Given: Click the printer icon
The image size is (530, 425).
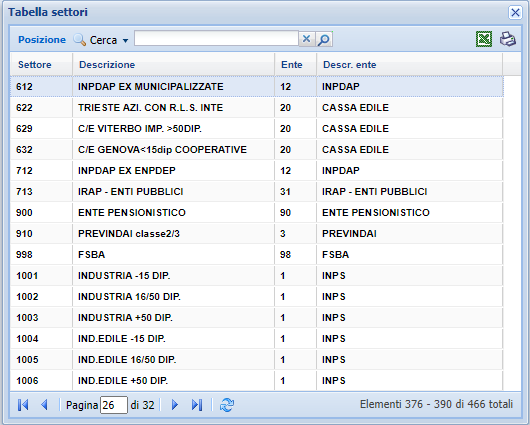Looking at the screenshot, I should click(x=507, y=39).
